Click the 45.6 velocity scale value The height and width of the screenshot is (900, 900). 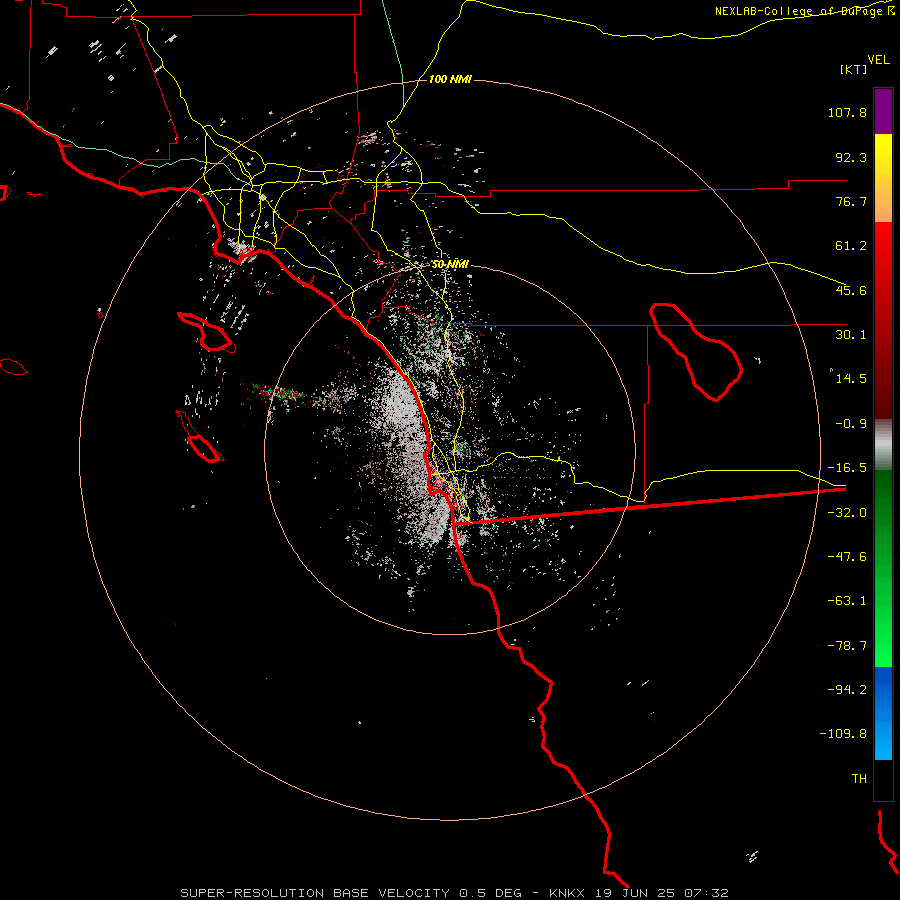[x=851, y=290]
